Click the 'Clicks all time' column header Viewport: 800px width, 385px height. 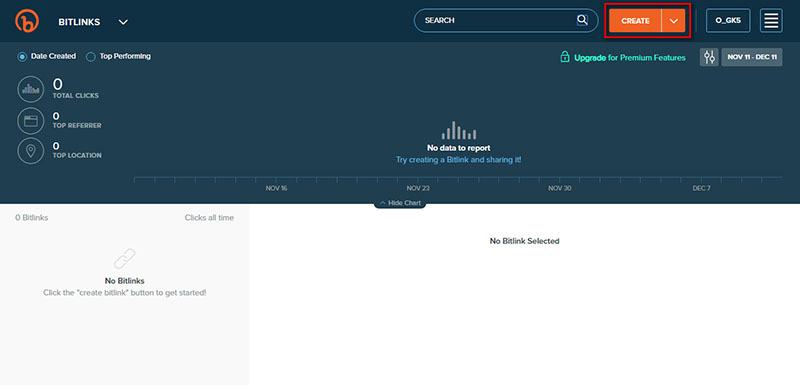(209, 218)
